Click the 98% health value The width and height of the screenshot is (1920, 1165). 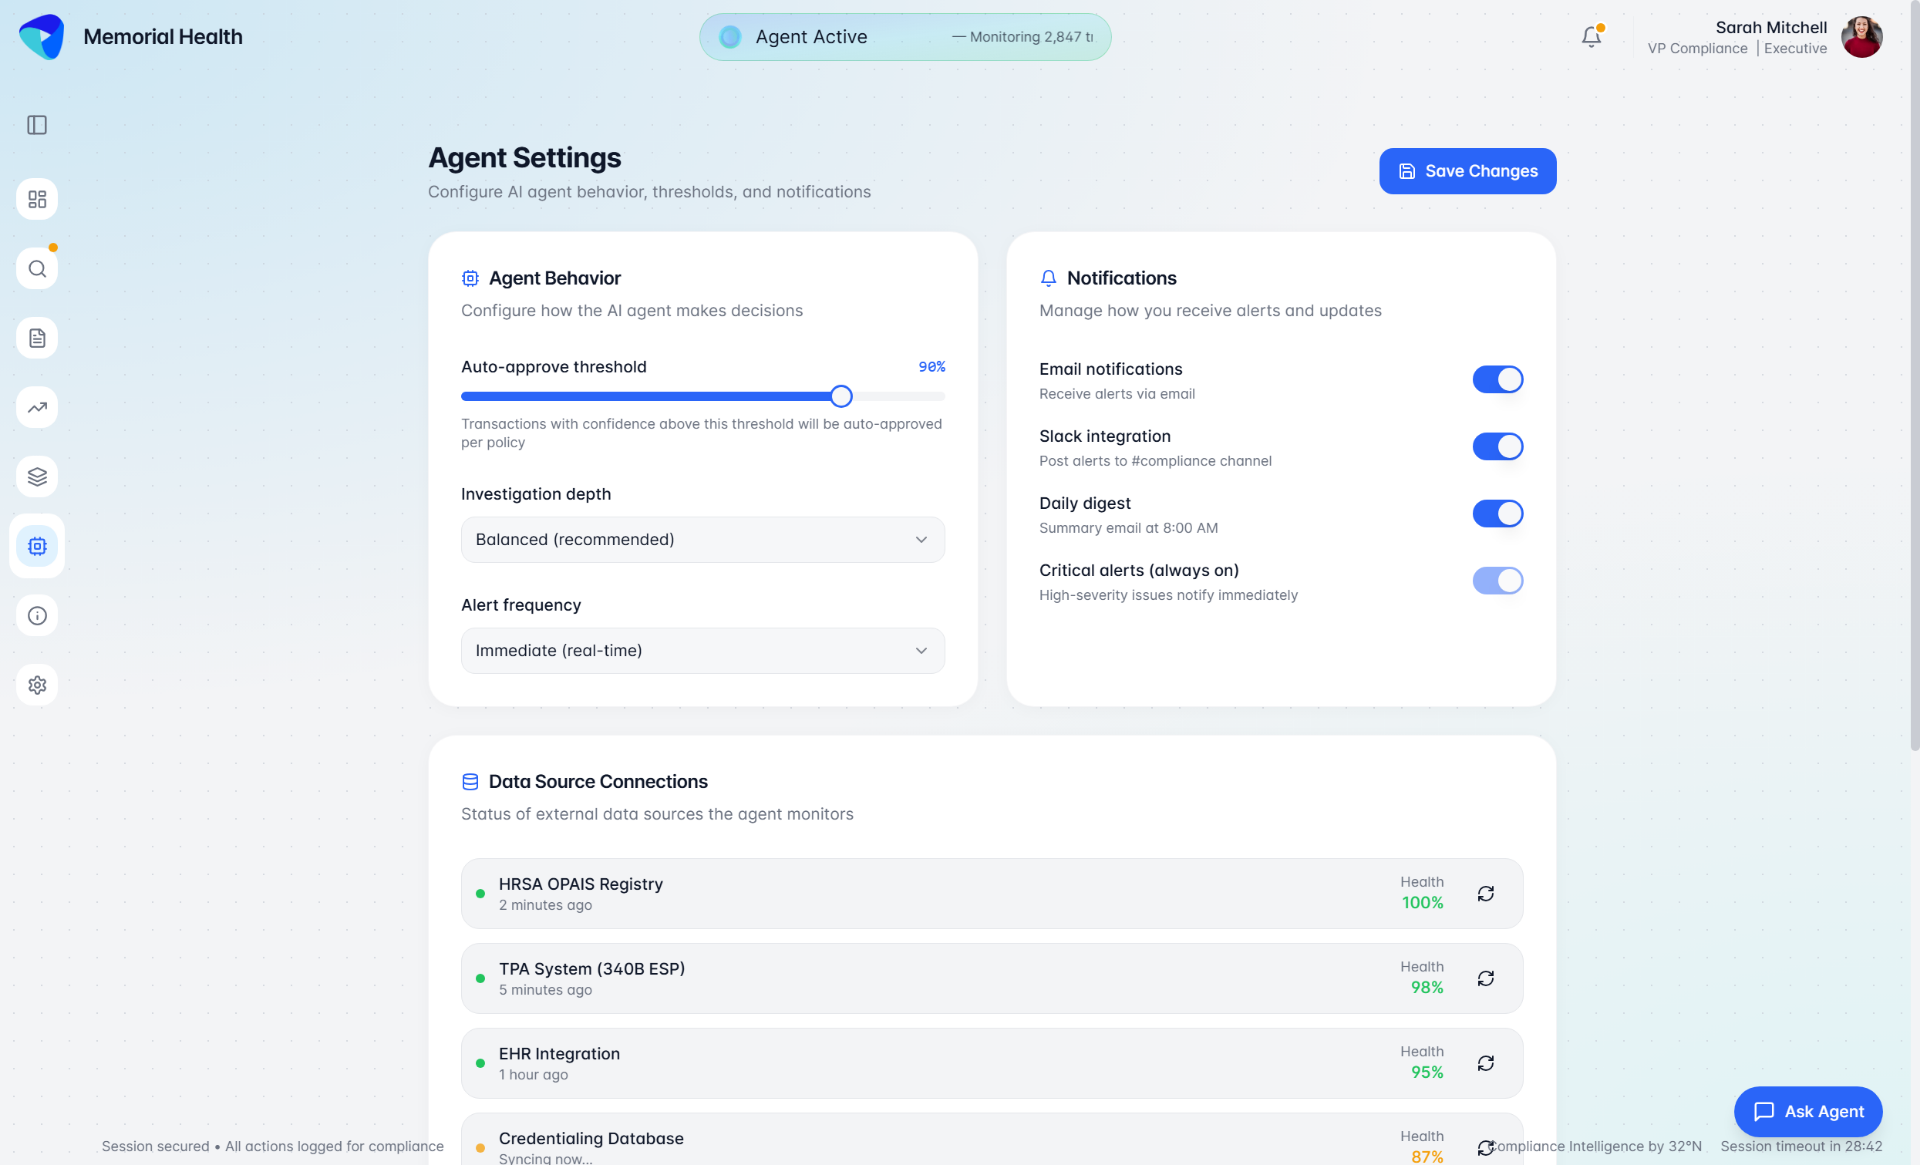1427,988
